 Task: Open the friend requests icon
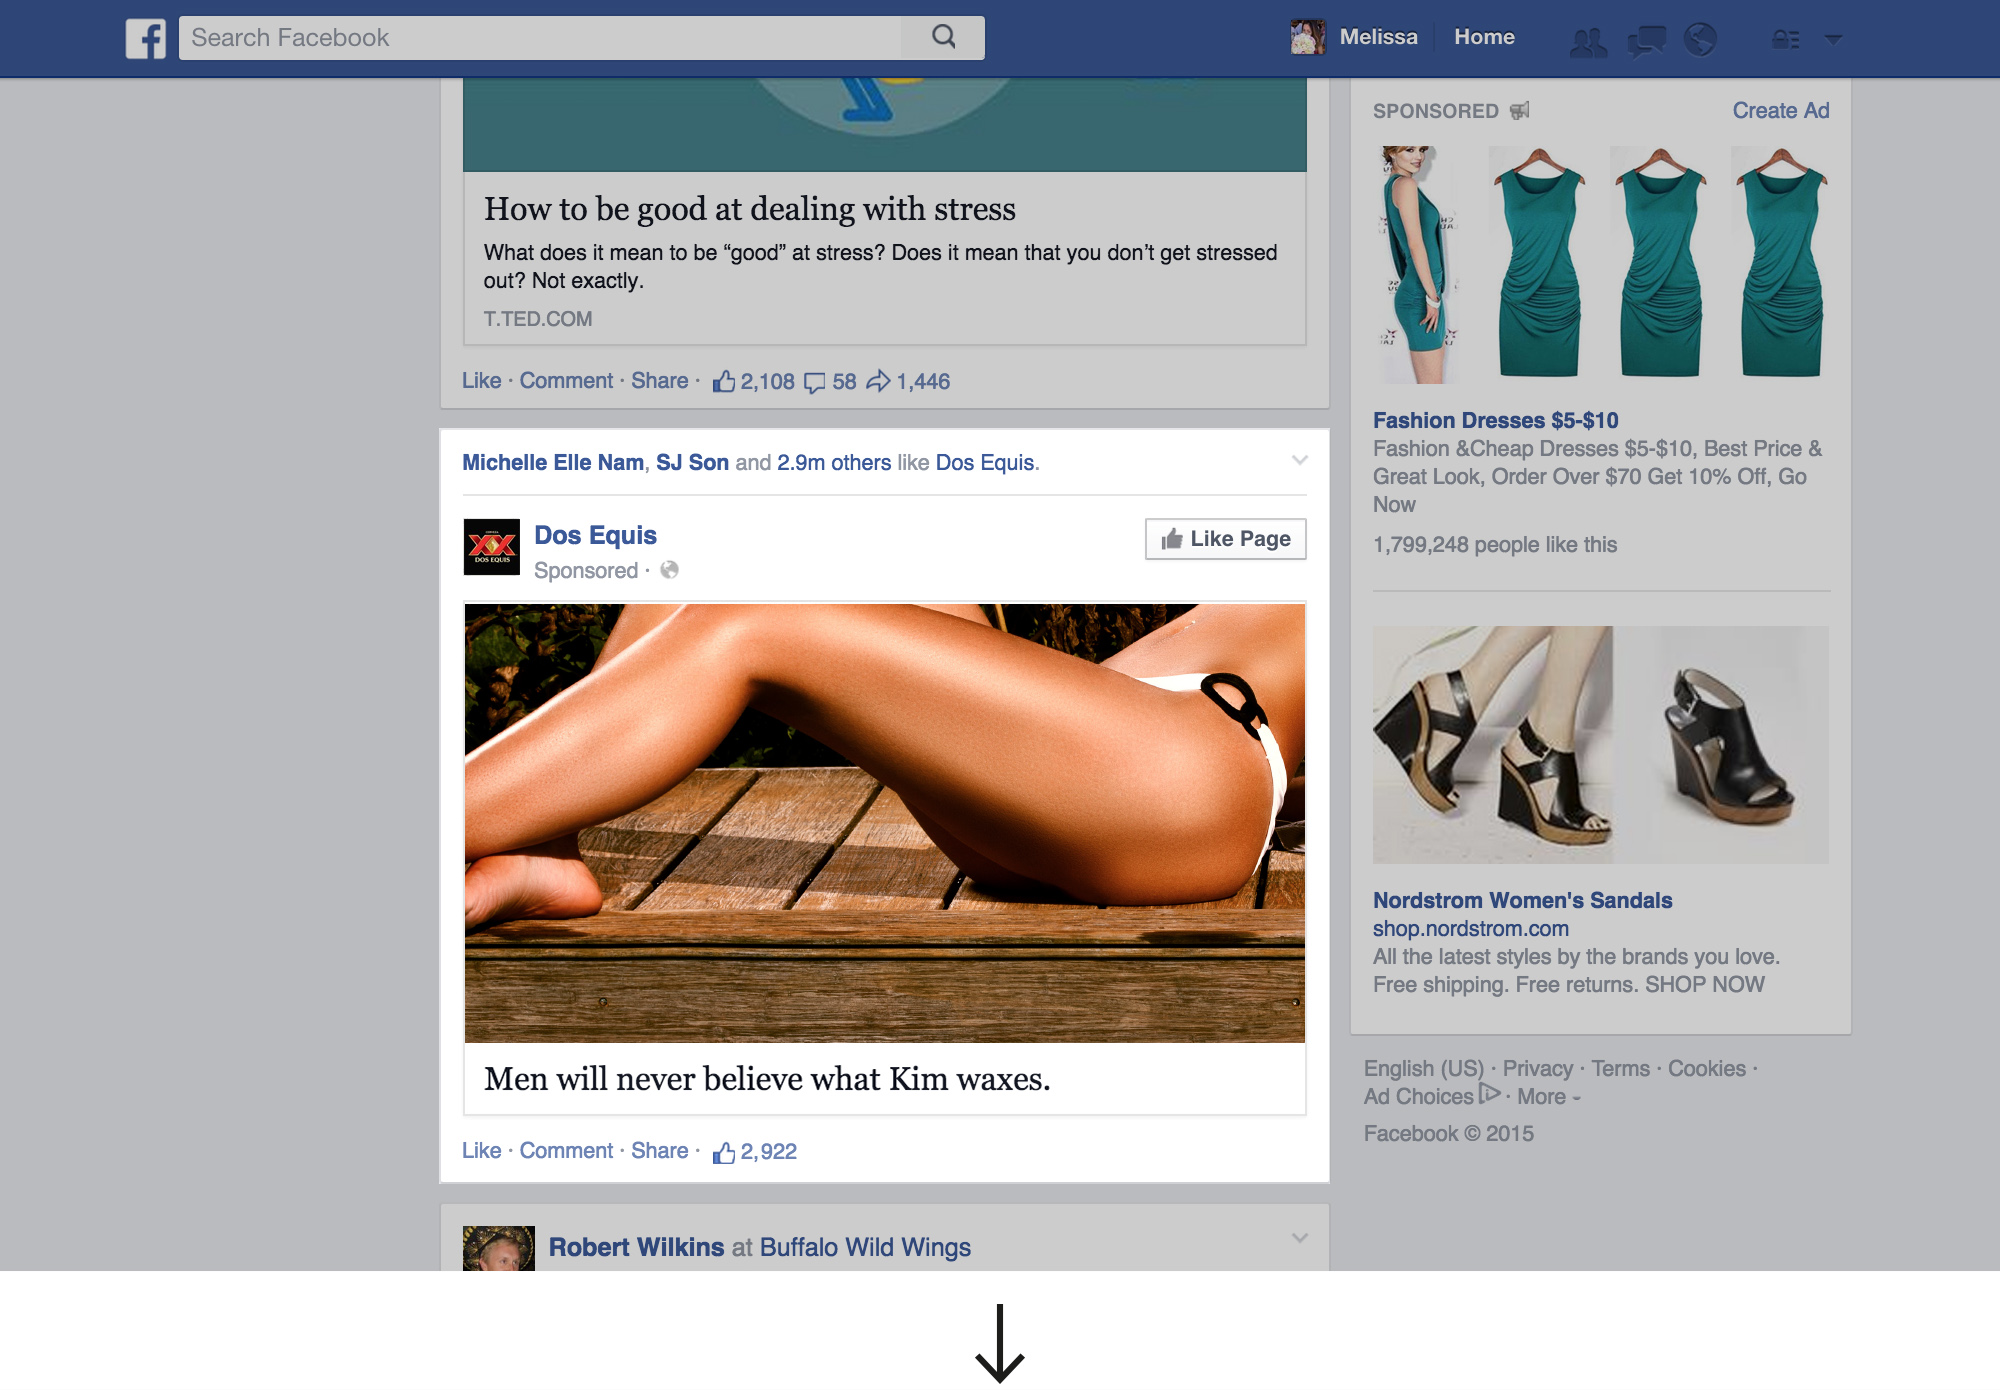pos(1588,40)
